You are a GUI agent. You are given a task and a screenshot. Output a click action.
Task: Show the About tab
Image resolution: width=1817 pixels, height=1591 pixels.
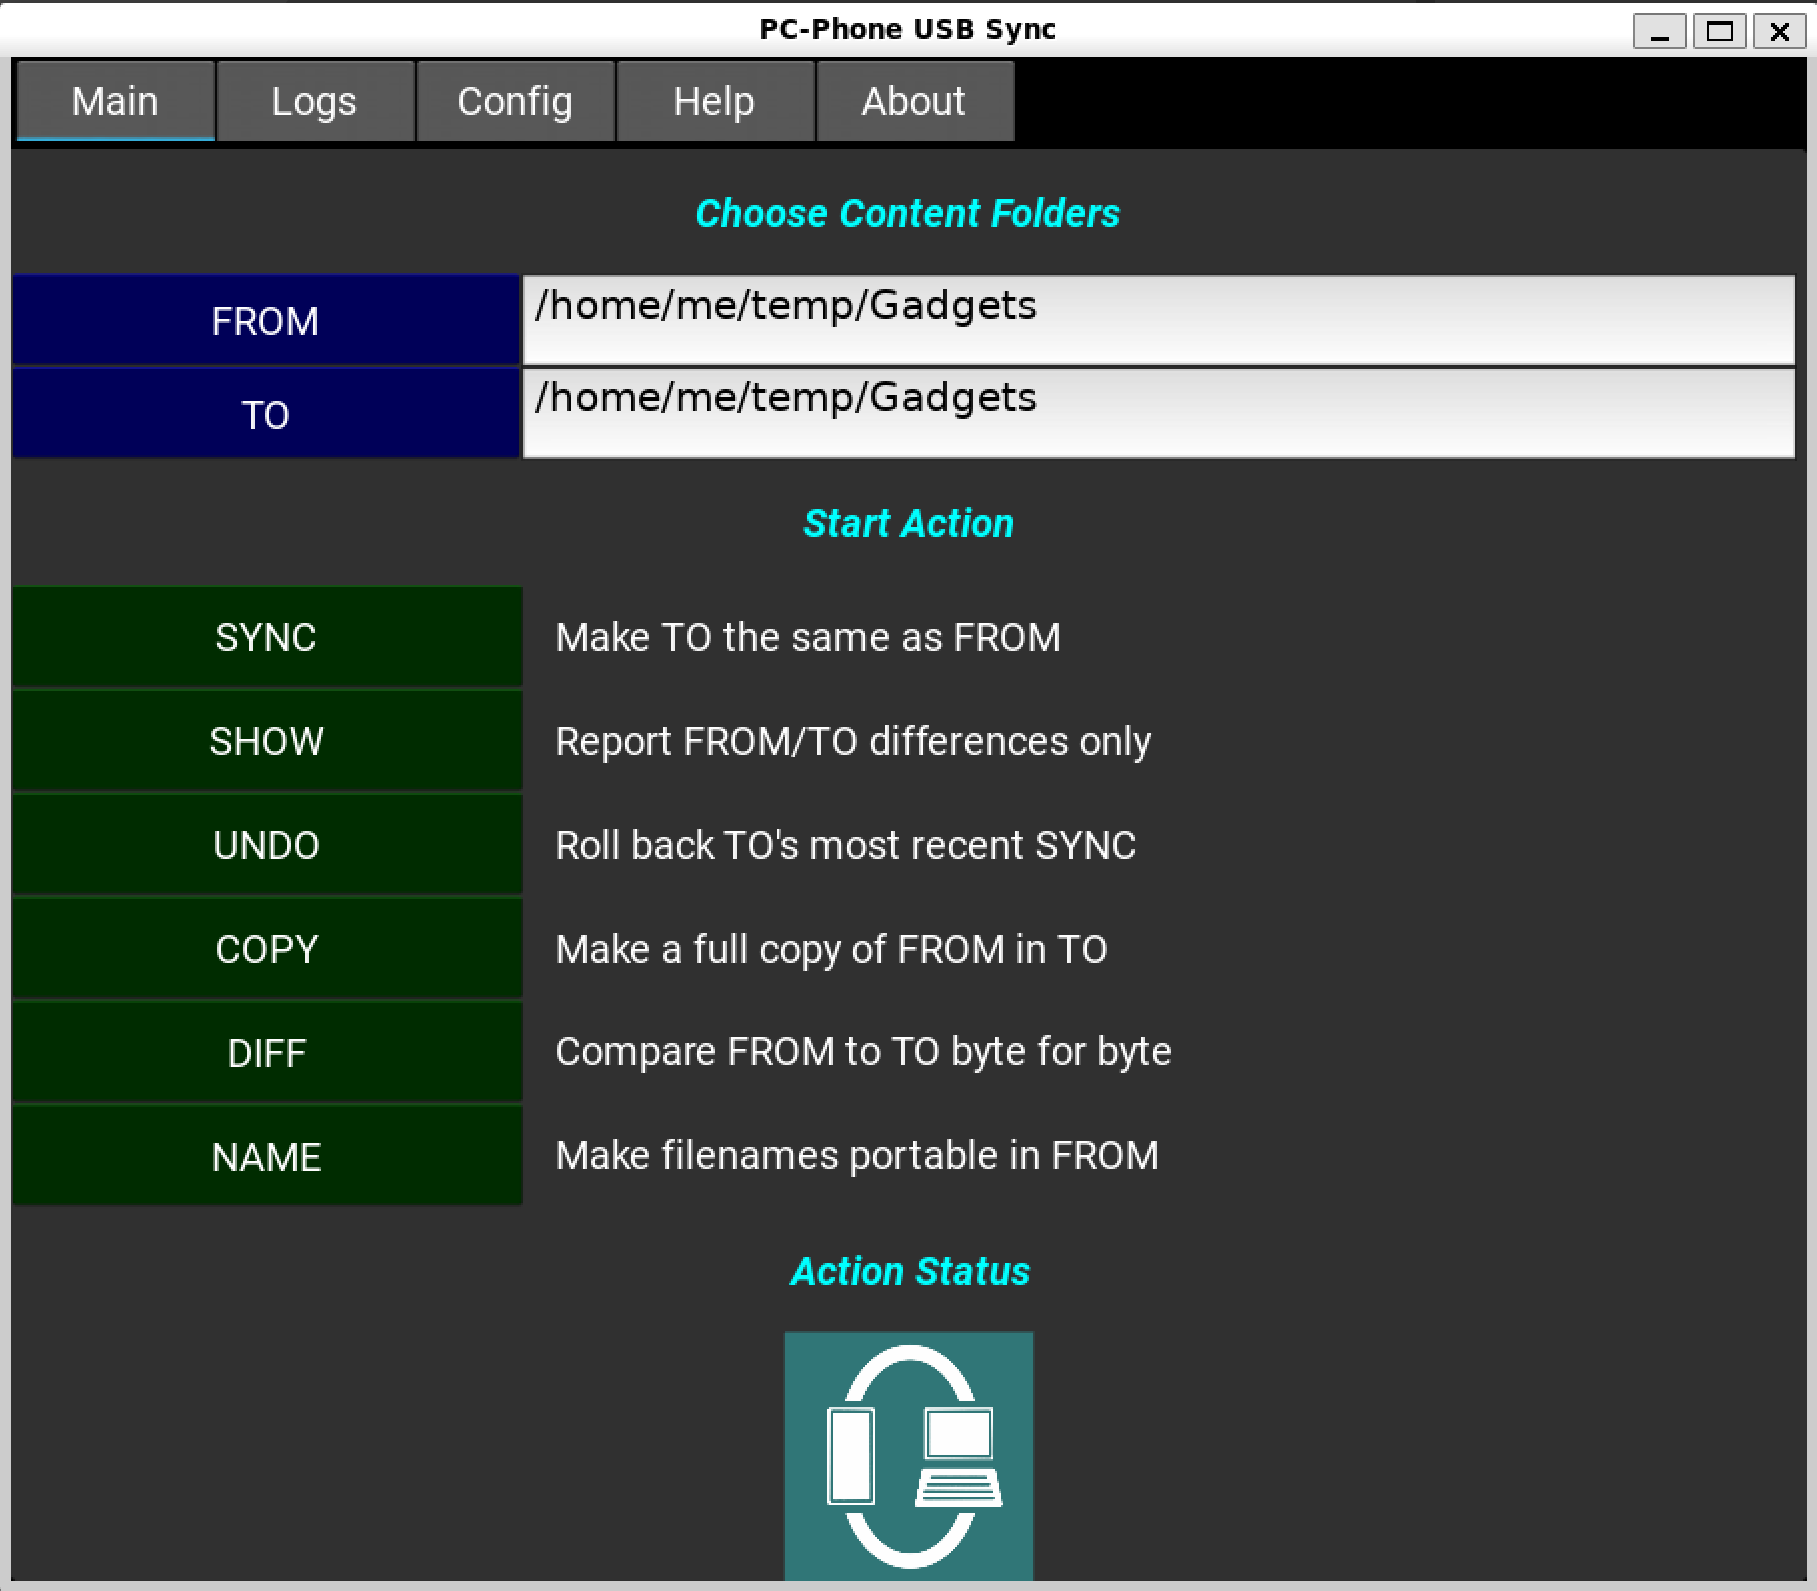(x=914, y=101)
